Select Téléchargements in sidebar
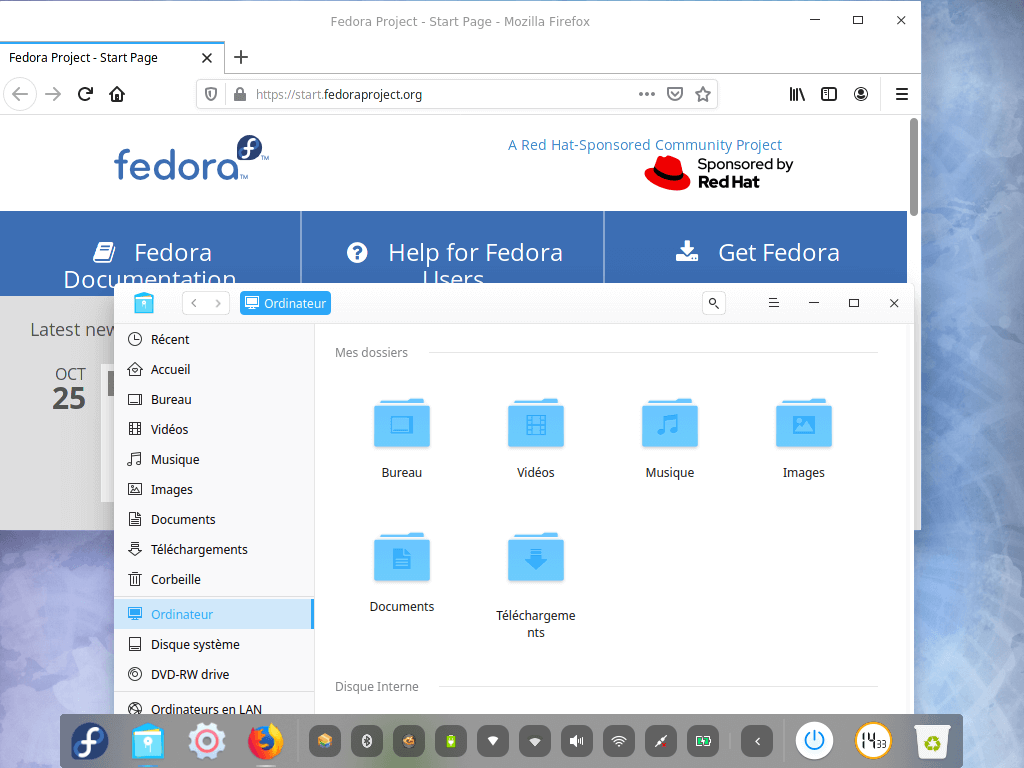 point(214,550)
